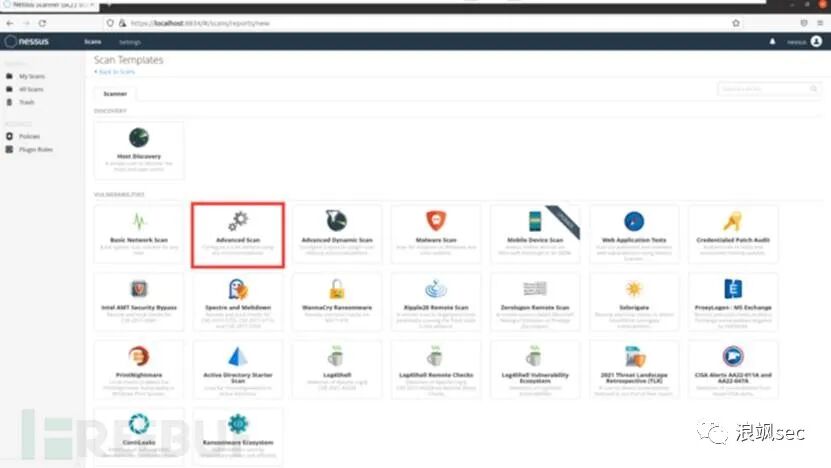Follow the Back to Scans link
Image resolution: width=831 pixels, height=468 pixels.
114,72
